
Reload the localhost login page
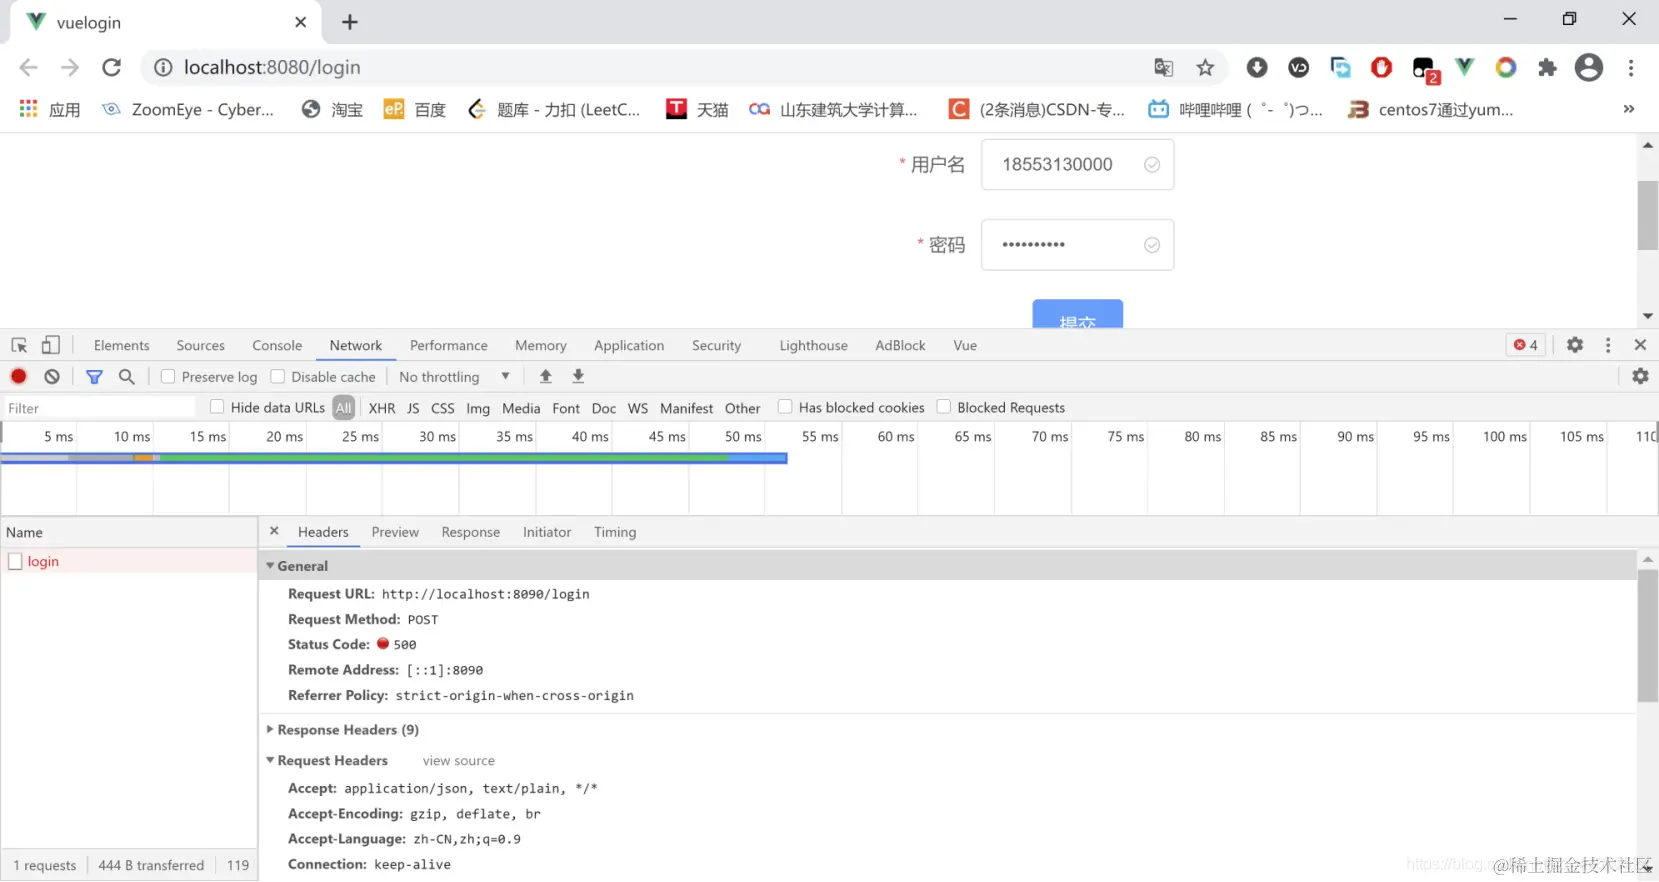pos(112,67)
